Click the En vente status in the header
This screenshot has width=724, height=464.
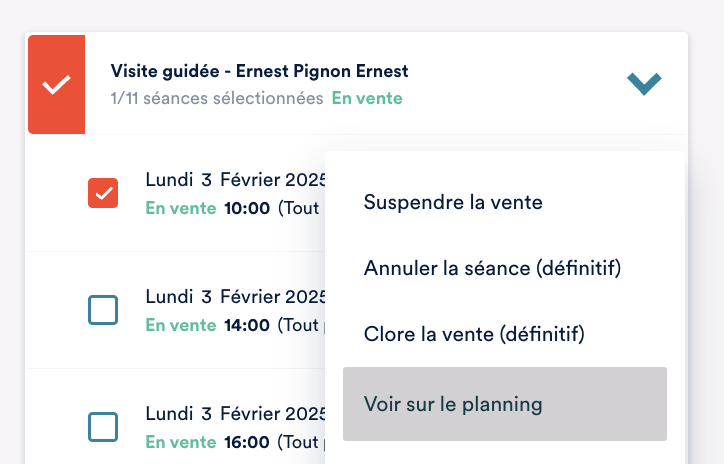tap(367, 98)
